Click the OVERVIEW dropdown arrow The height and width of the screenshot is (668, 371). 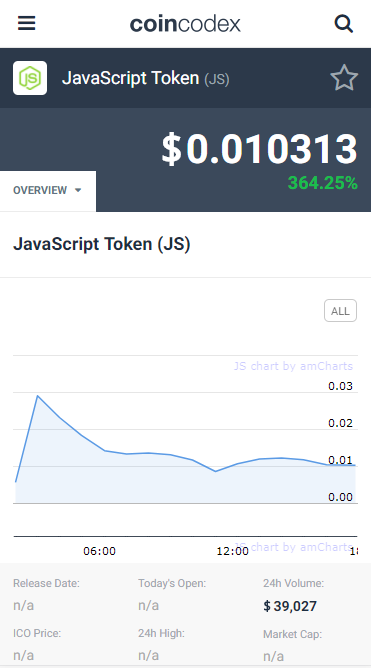(78, 190)
